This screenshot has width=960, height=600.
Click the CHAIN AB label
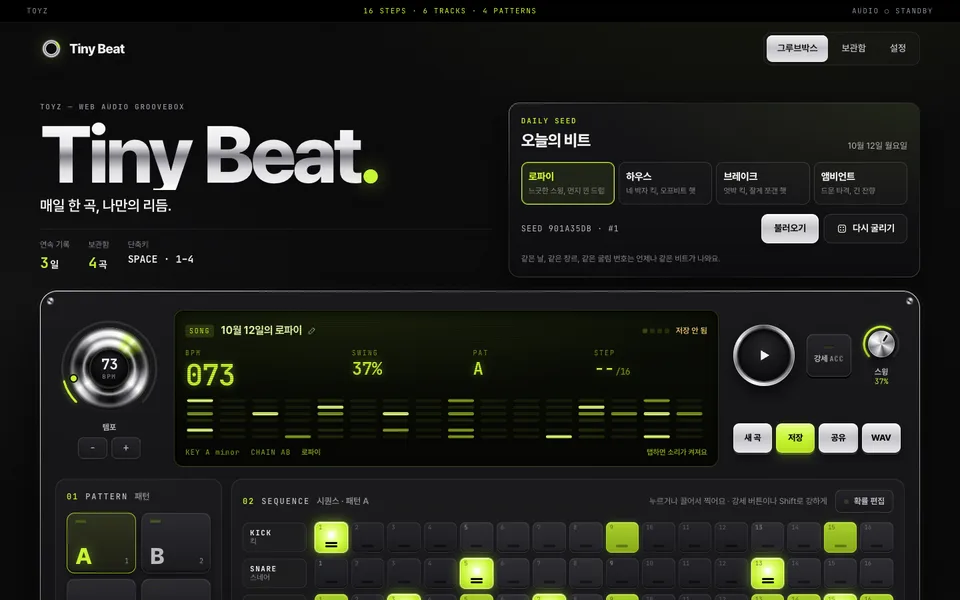point(271,452)
